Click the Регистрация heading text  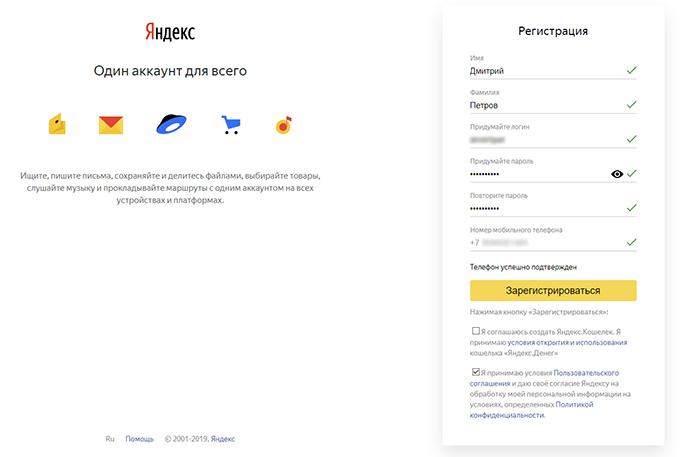[553, 31]
